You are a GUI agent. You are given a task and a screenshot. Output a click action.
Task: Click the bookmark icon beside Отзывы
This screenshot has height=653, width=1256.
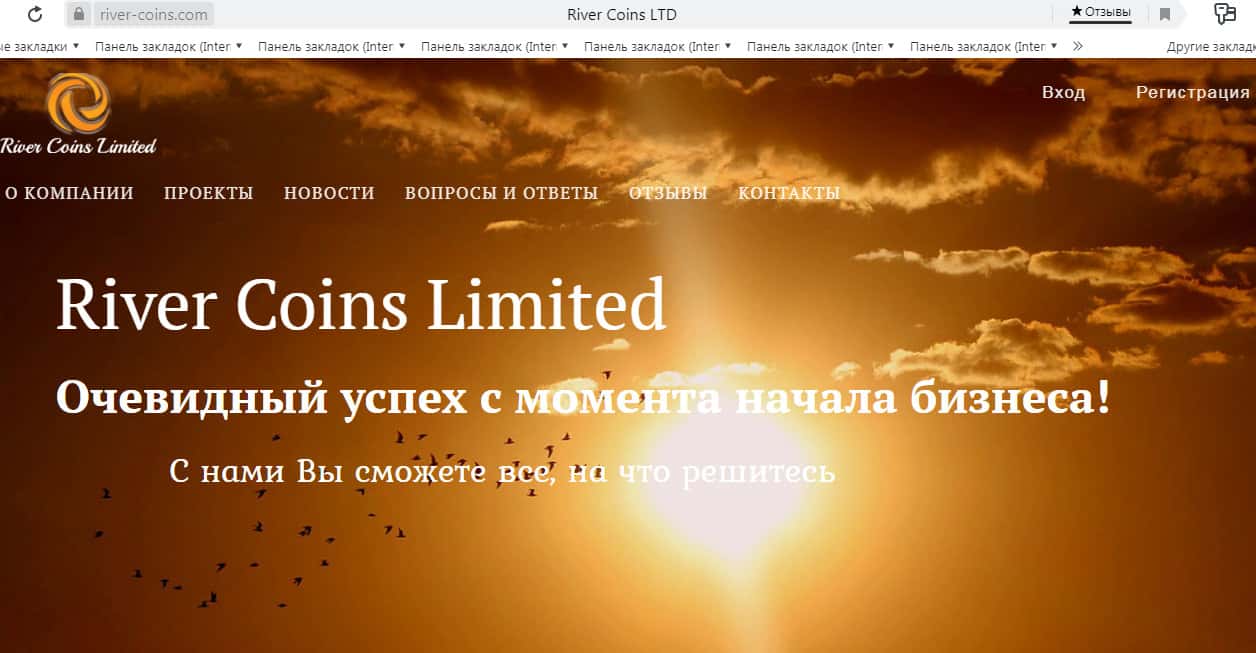pos(1165,14)
